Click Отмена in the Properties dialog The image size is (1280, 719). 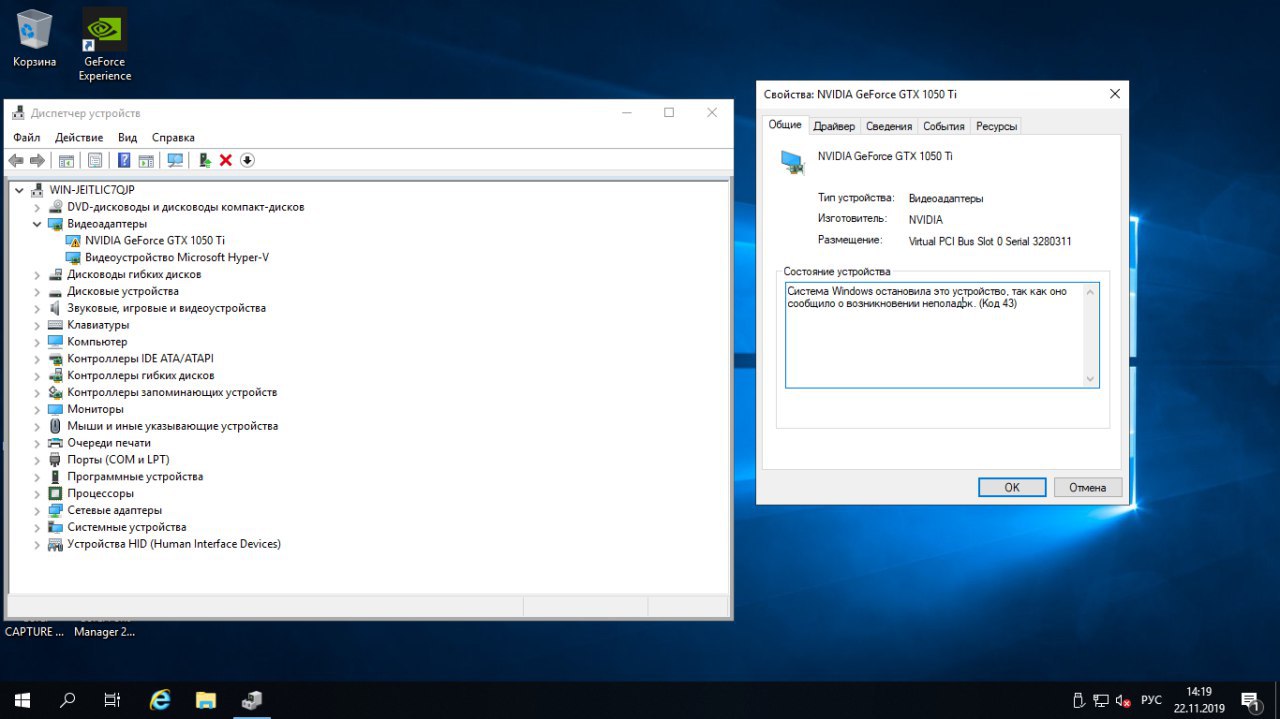1088,487
